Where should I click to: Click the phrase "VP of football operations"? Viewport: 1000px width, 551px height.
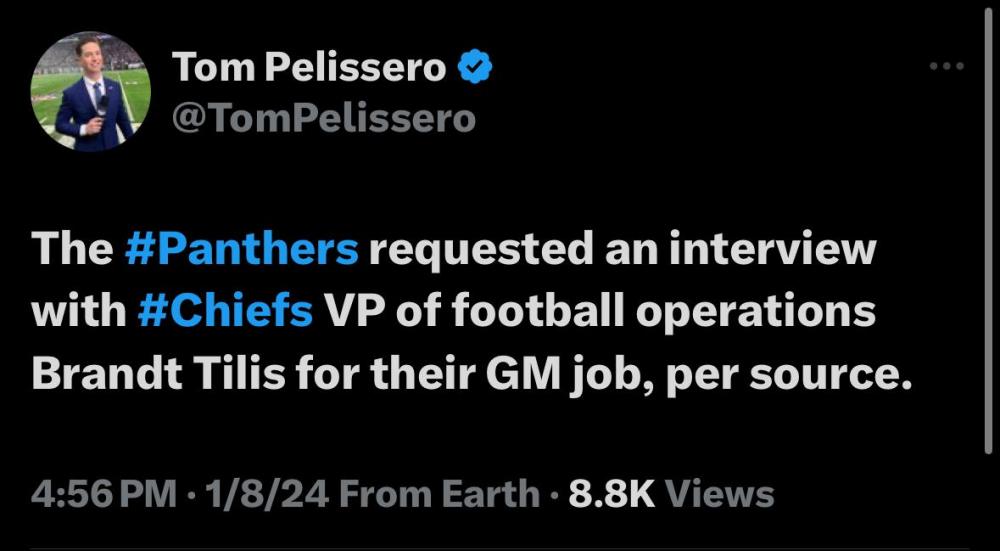[x=599, y=311]
